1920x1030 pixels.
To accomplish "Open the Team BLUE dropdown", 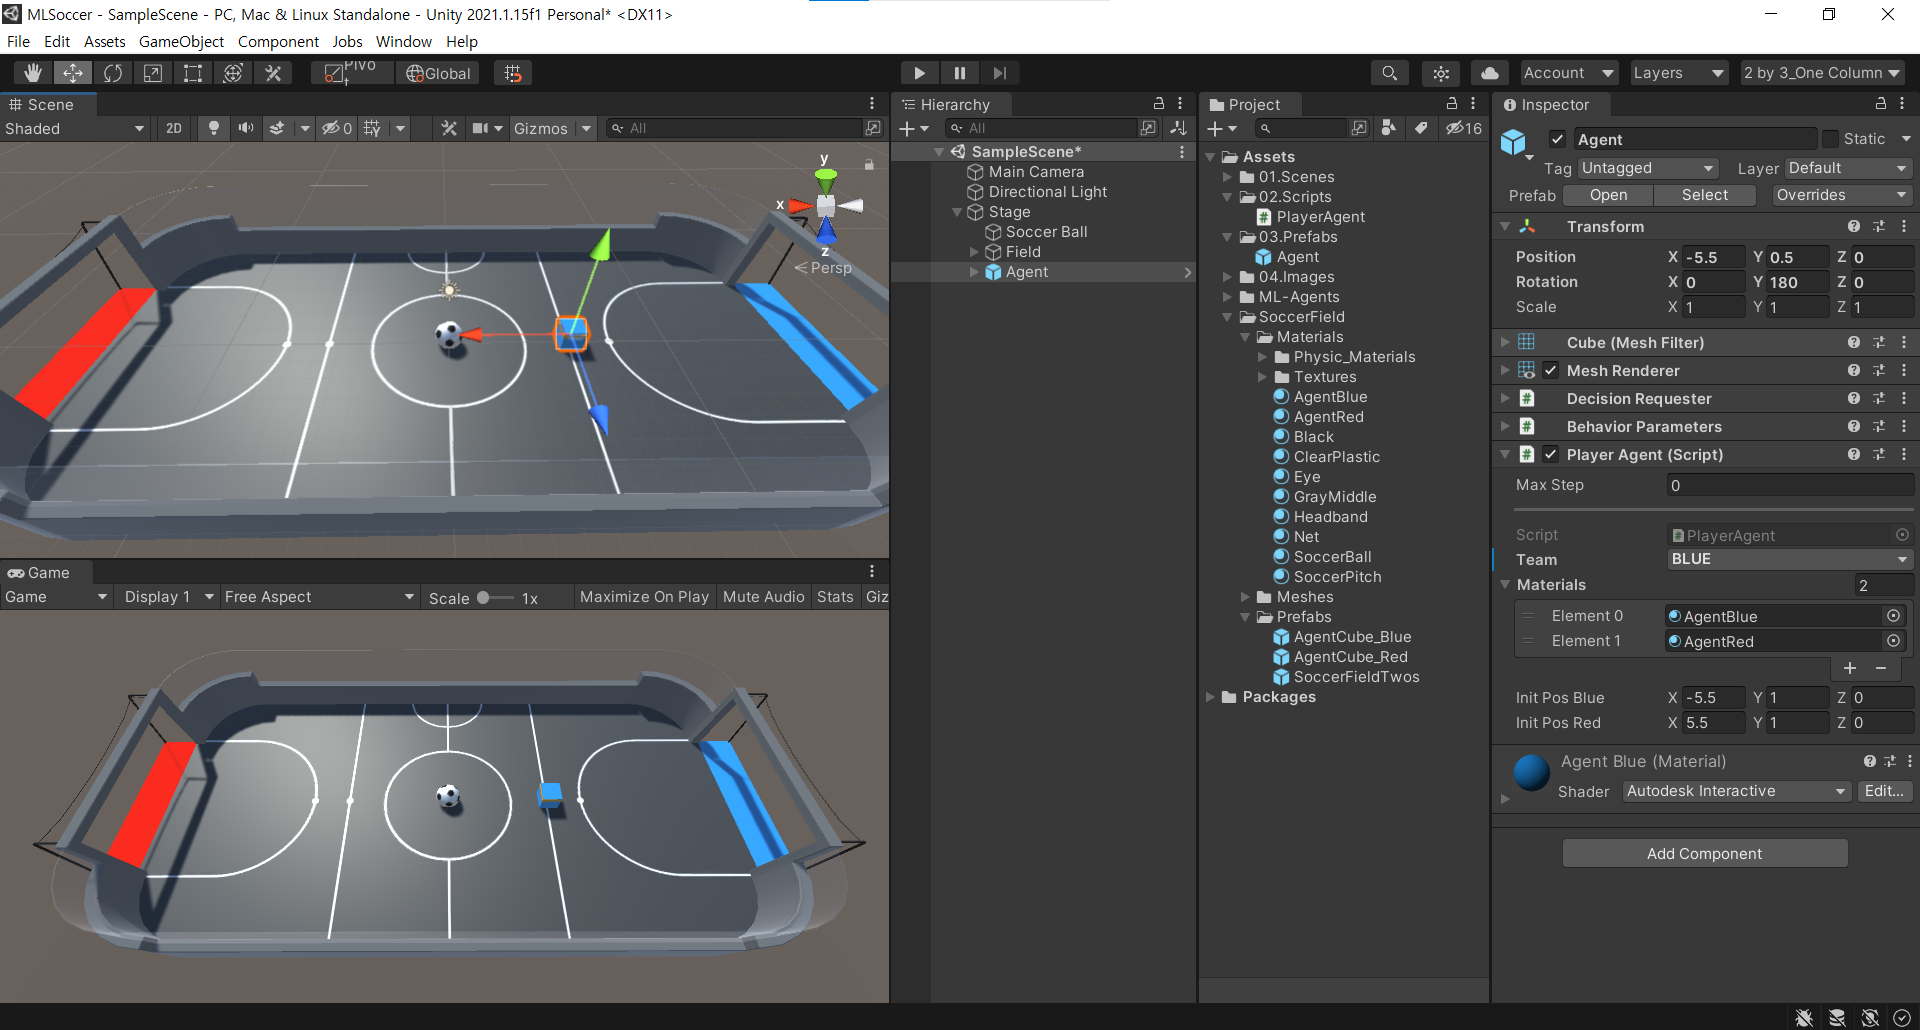I will tap(1790, 559).
